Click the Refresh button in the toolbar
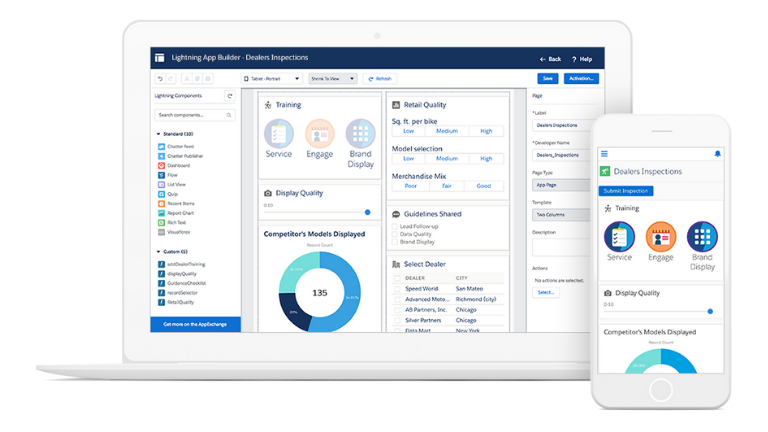This screenshot has width=768, height=432. click(x=380, y=79)
